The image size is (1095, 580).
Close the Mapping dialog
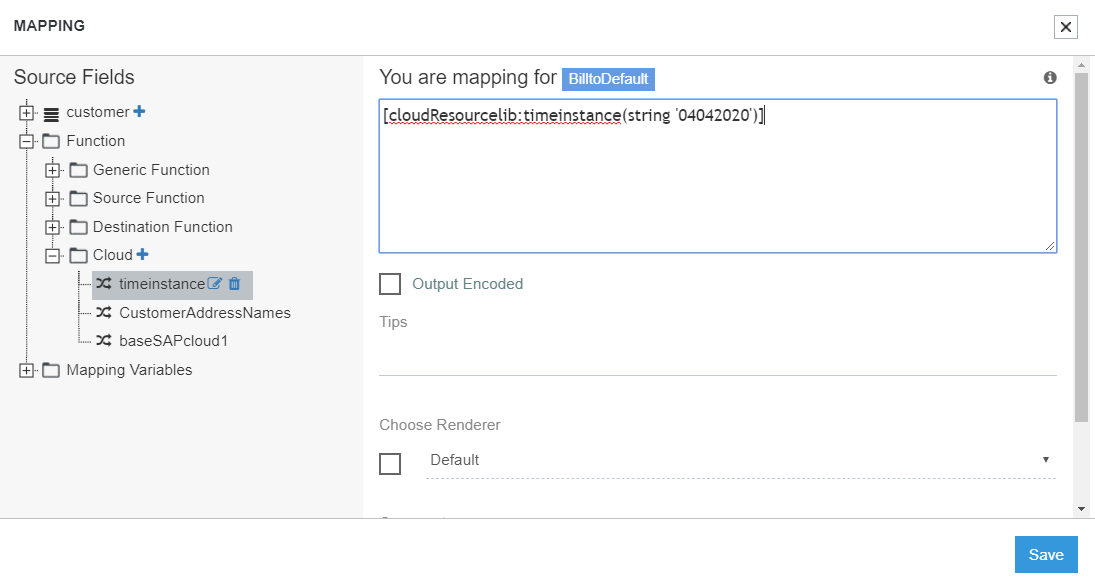[x=1066, y=27]
